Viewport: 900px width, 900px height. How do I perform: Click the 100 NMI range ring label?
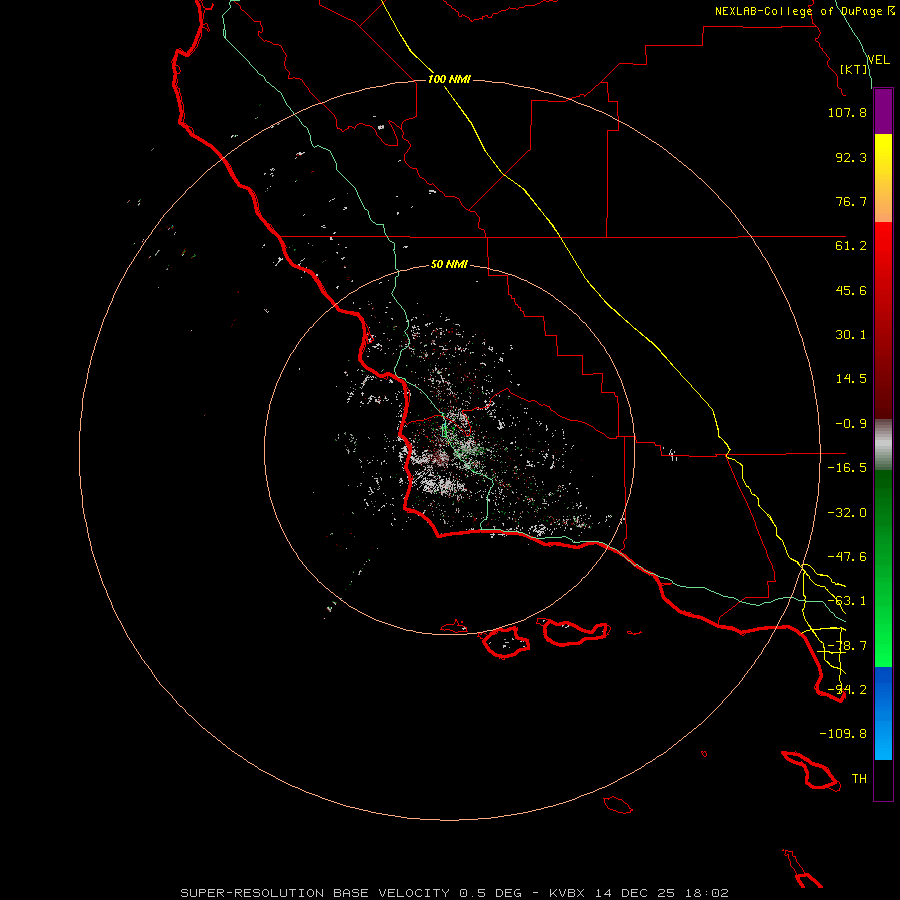tap(449, 79)
